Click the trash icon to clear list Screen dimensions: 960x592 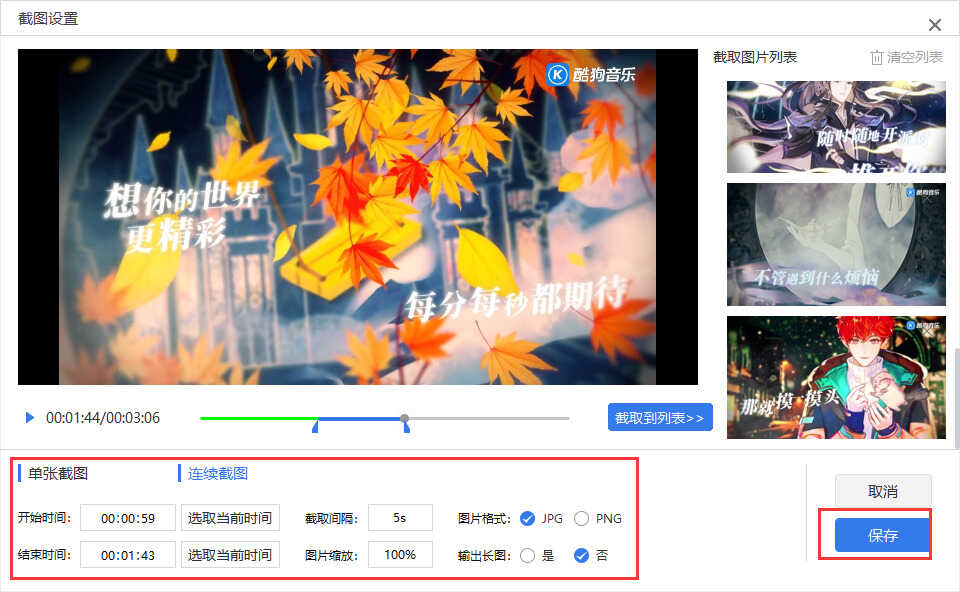pyautogui.click(x=876, y=58)
